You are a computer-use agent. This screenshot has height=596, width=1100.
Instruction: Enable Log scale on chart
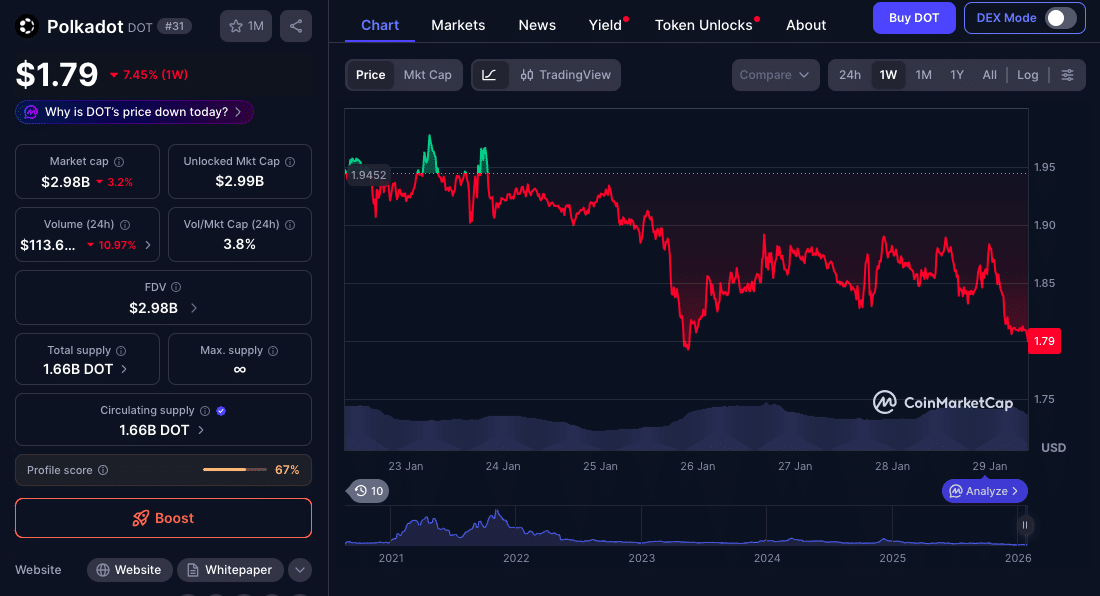coord(1028,75)
